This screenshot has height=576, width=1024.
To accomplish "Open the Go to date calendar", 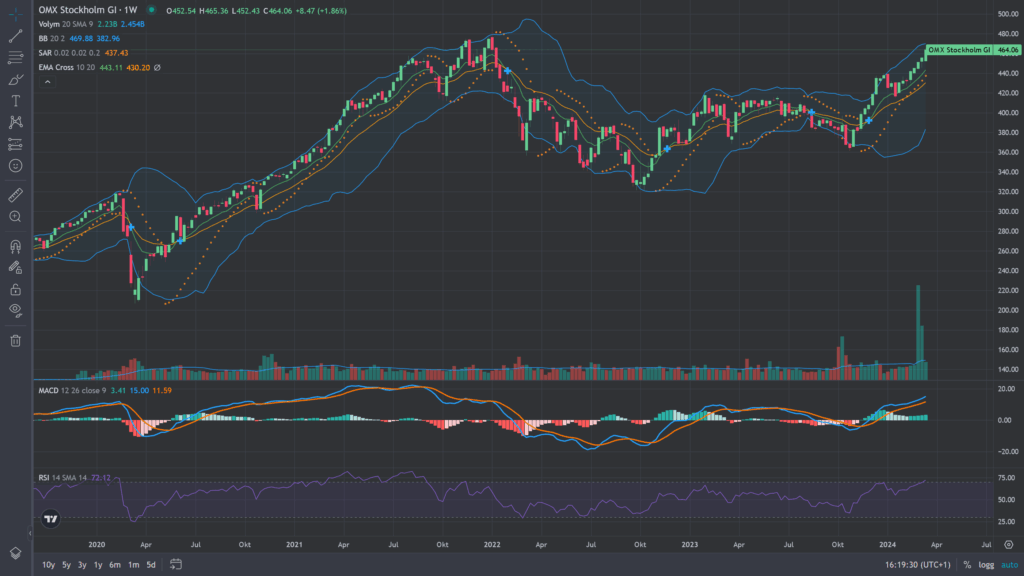I will 174,565.
